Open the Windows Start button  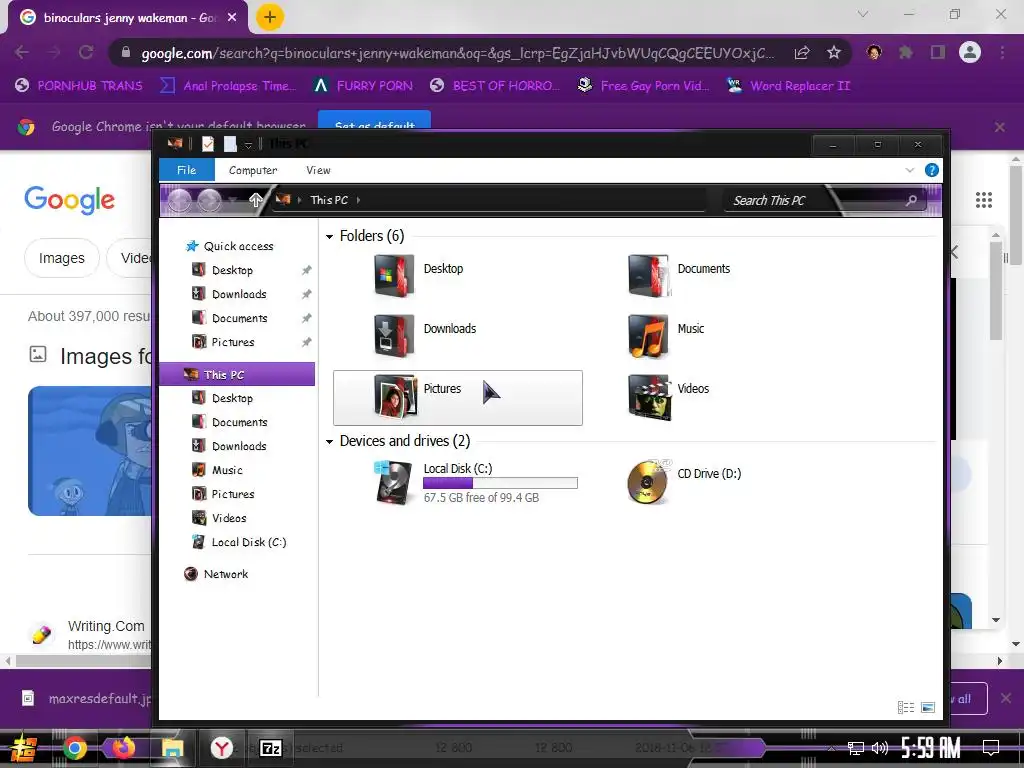[x=24, y=748]
